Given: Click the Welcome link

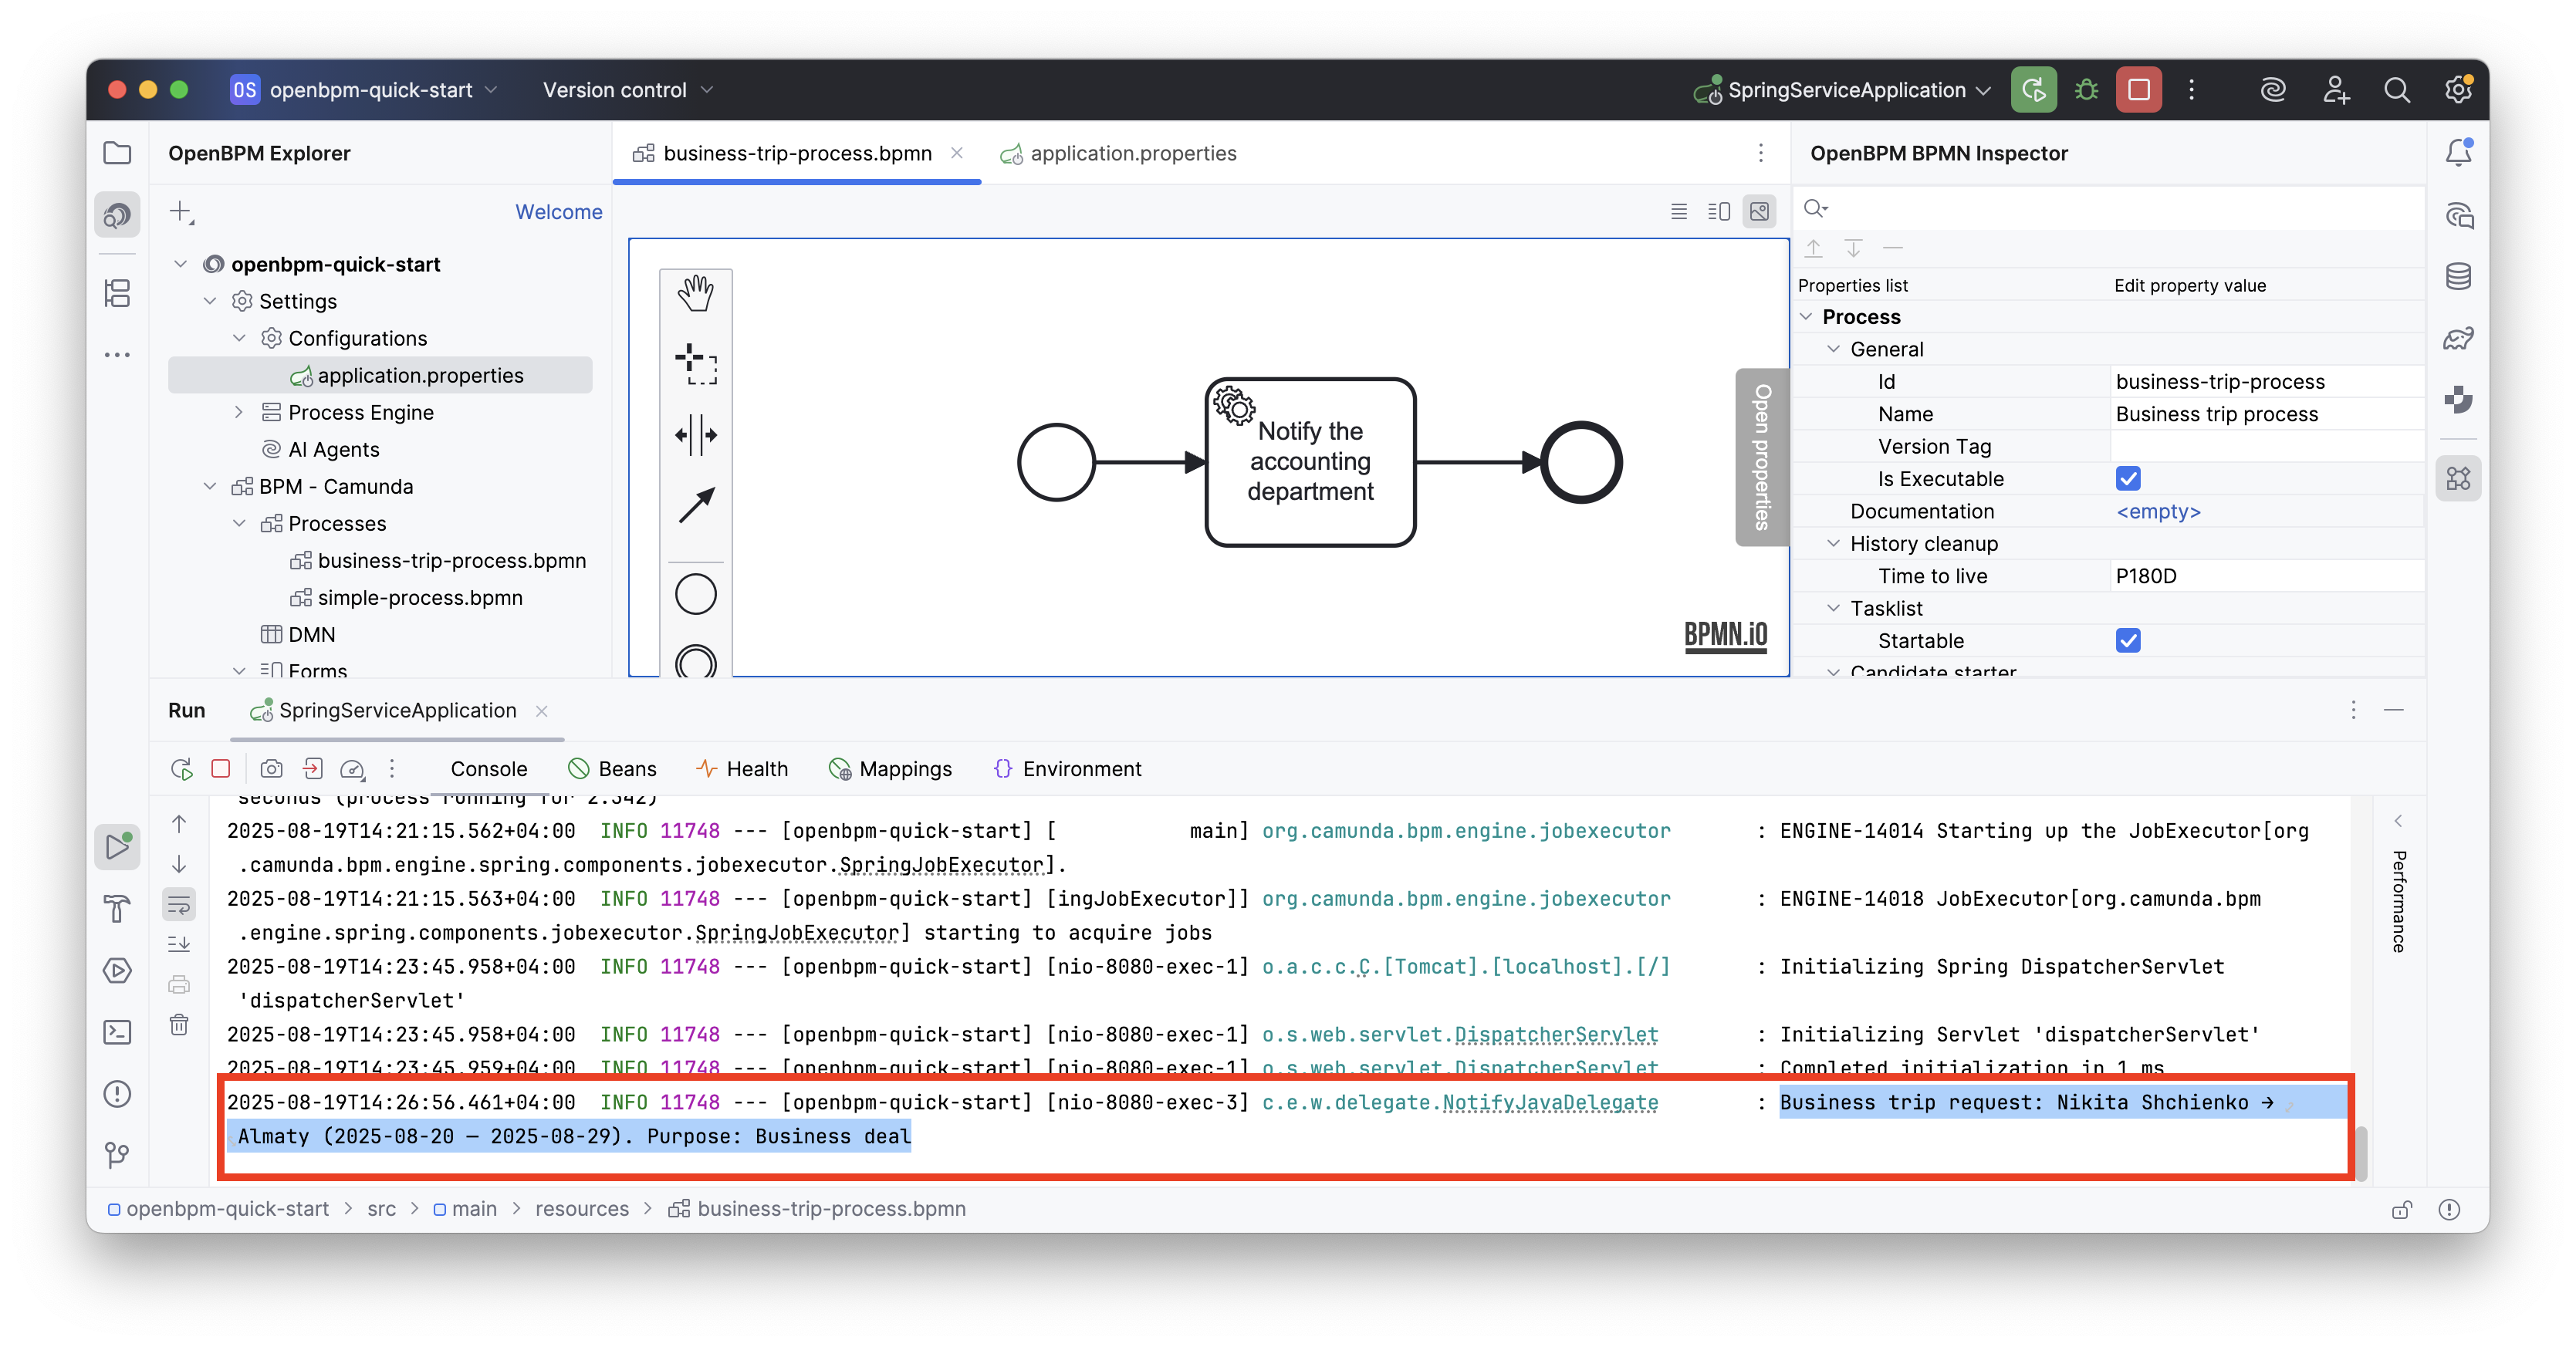Looking at the screenshot, I should [x=559, y=212].
